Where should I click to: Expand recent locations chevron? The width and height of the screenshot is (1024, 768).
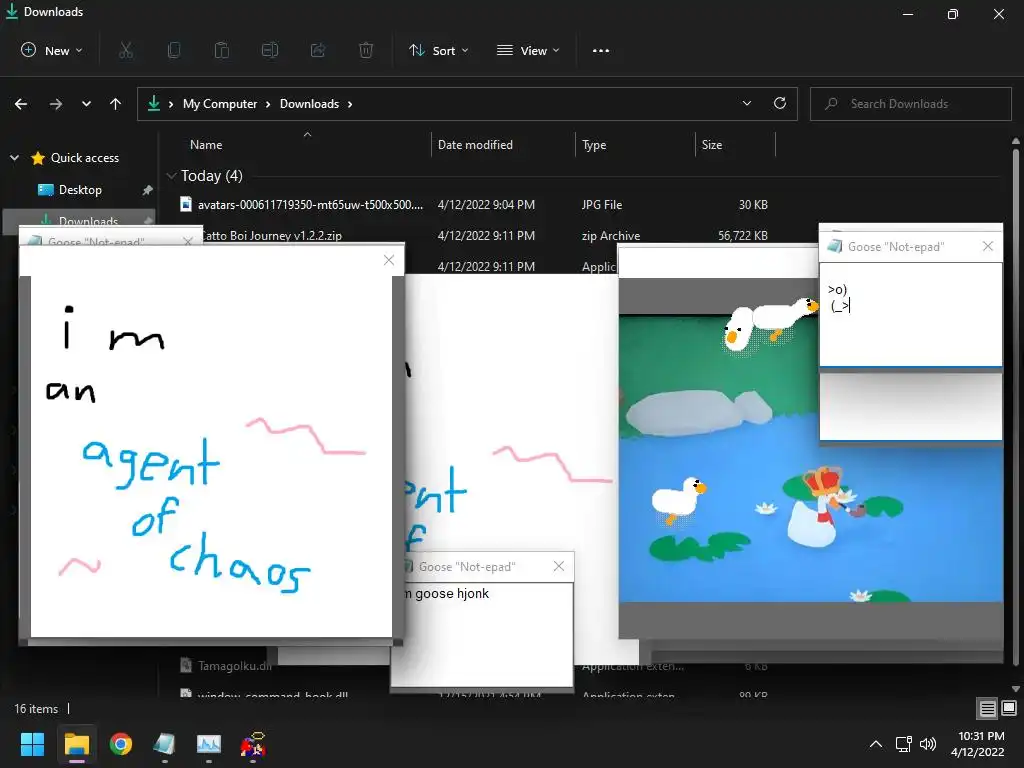point(86,104)
